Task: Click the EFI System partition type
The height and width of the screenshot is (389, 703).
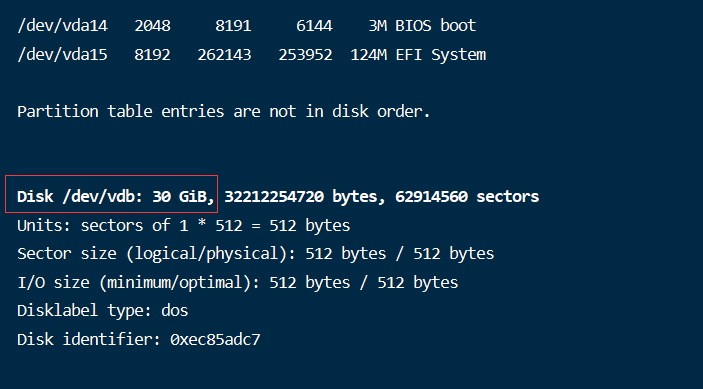Action: [440, 55]
